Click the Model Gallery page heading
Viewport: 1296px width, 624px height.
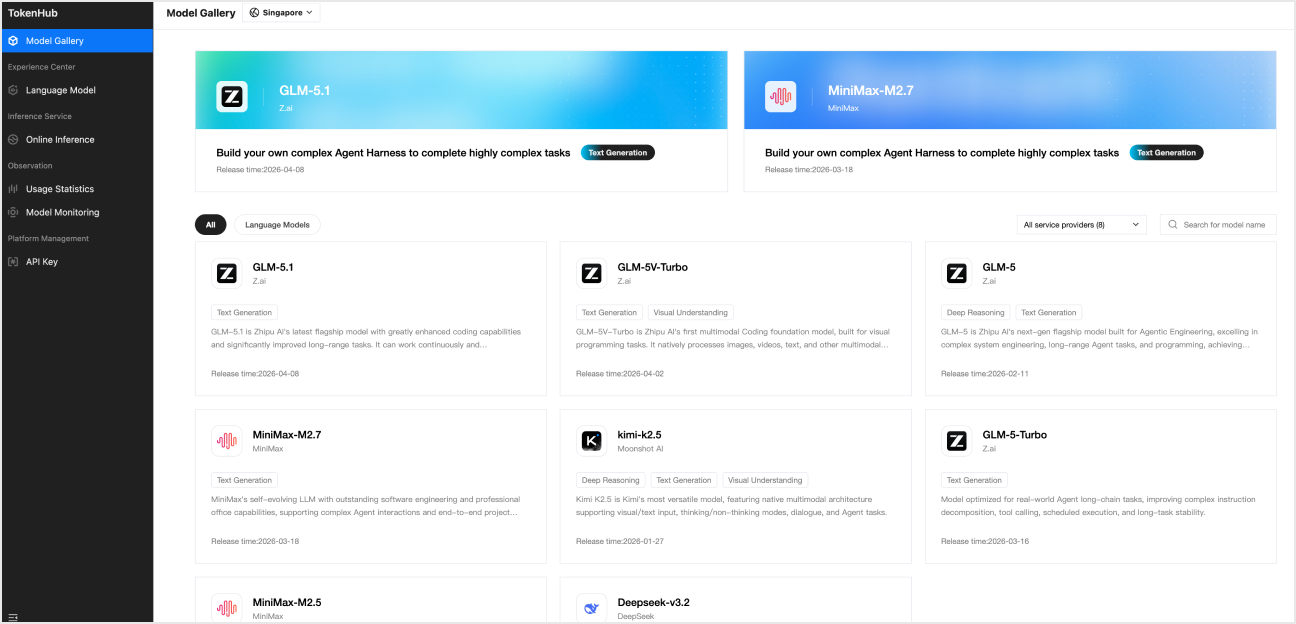point(201,13)
